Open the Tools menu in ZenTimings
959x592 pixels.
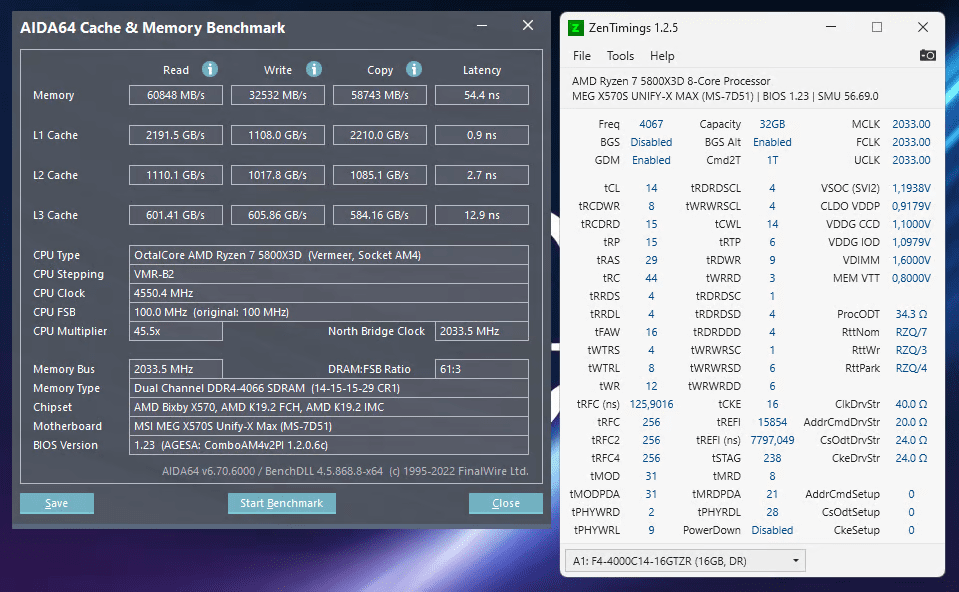[620, 56]
